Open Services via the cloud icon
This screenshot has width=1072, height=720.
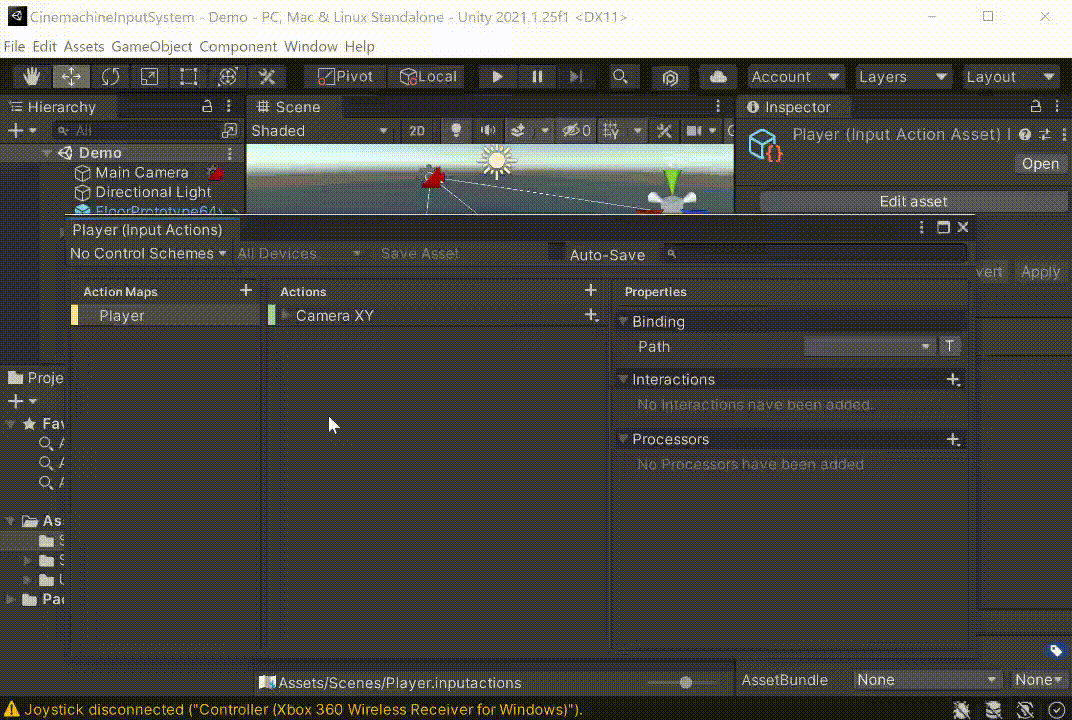718,77
